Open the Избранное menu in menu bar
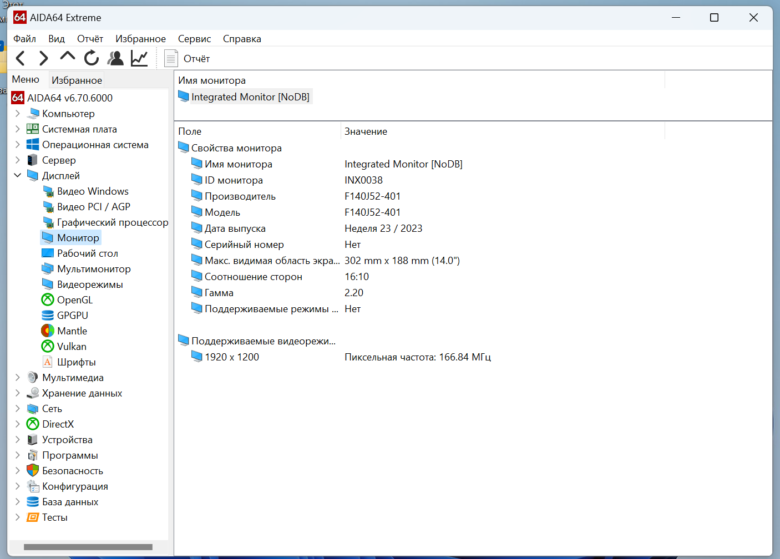 pyautogui.click(x=141, y=39)
